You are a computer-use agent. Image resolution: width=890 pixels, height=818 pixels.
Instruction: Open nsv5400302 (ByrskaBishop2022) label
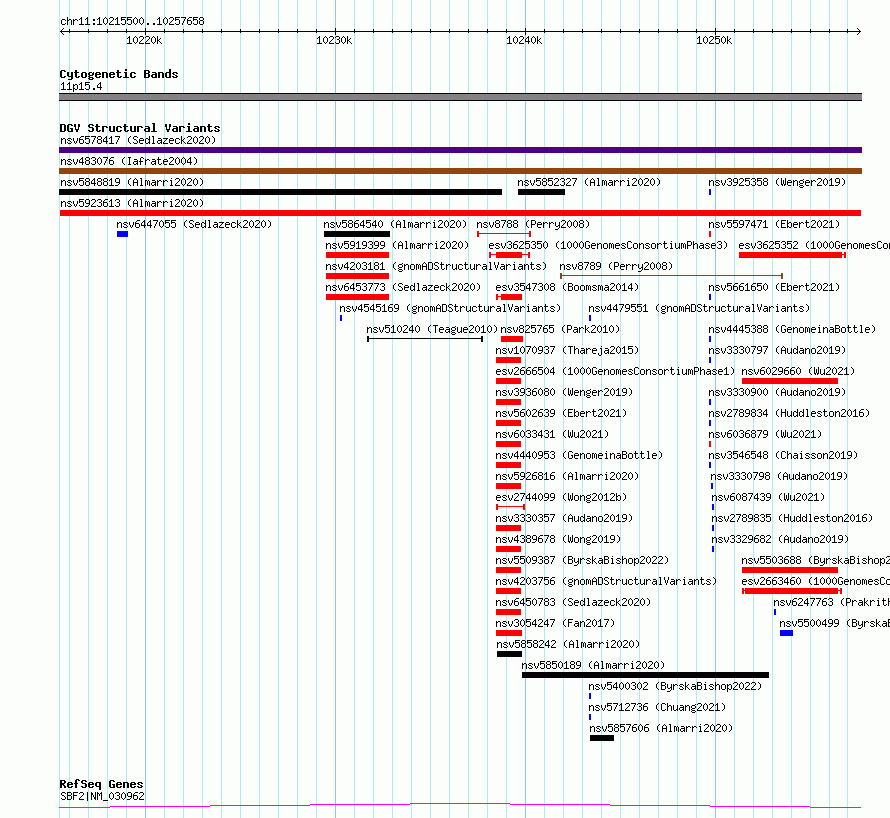[674, 686]
